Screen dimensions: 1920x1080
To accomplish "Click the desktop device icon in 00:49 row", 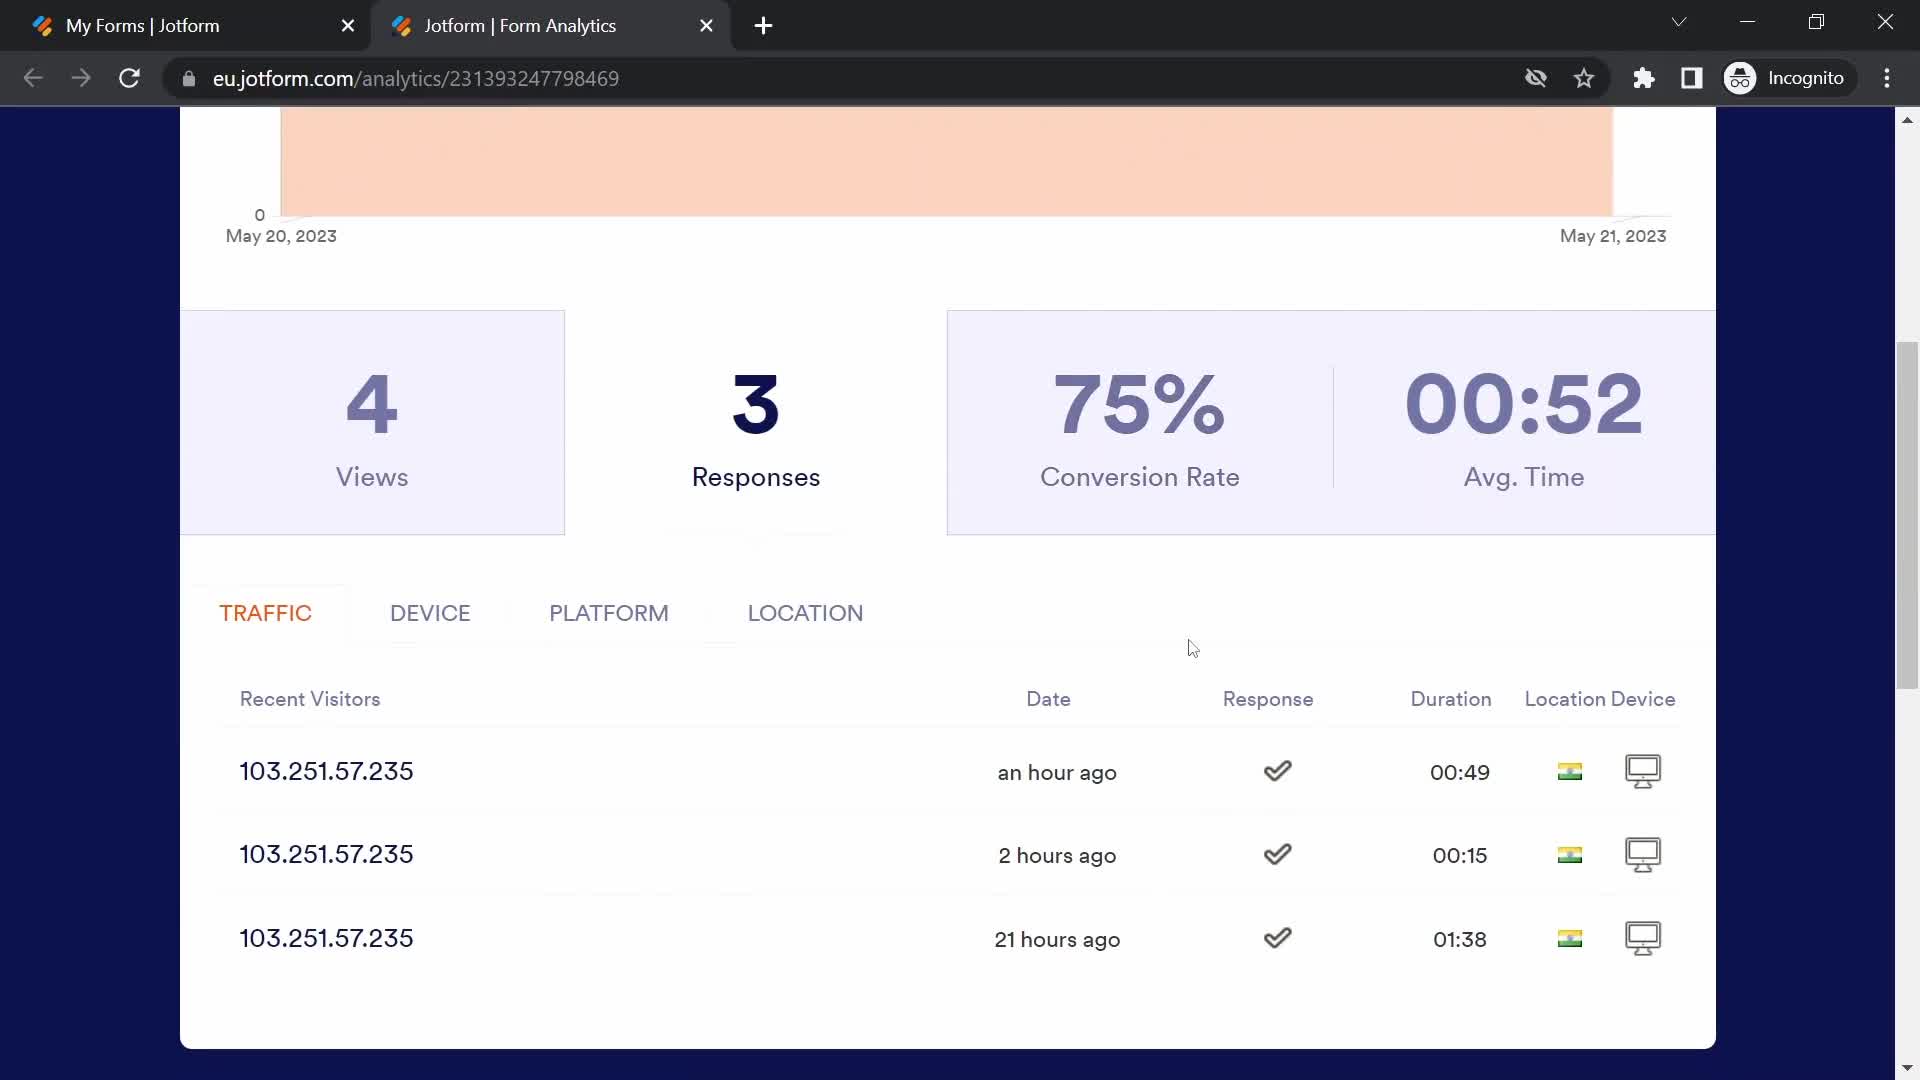I will [1643, 771].
